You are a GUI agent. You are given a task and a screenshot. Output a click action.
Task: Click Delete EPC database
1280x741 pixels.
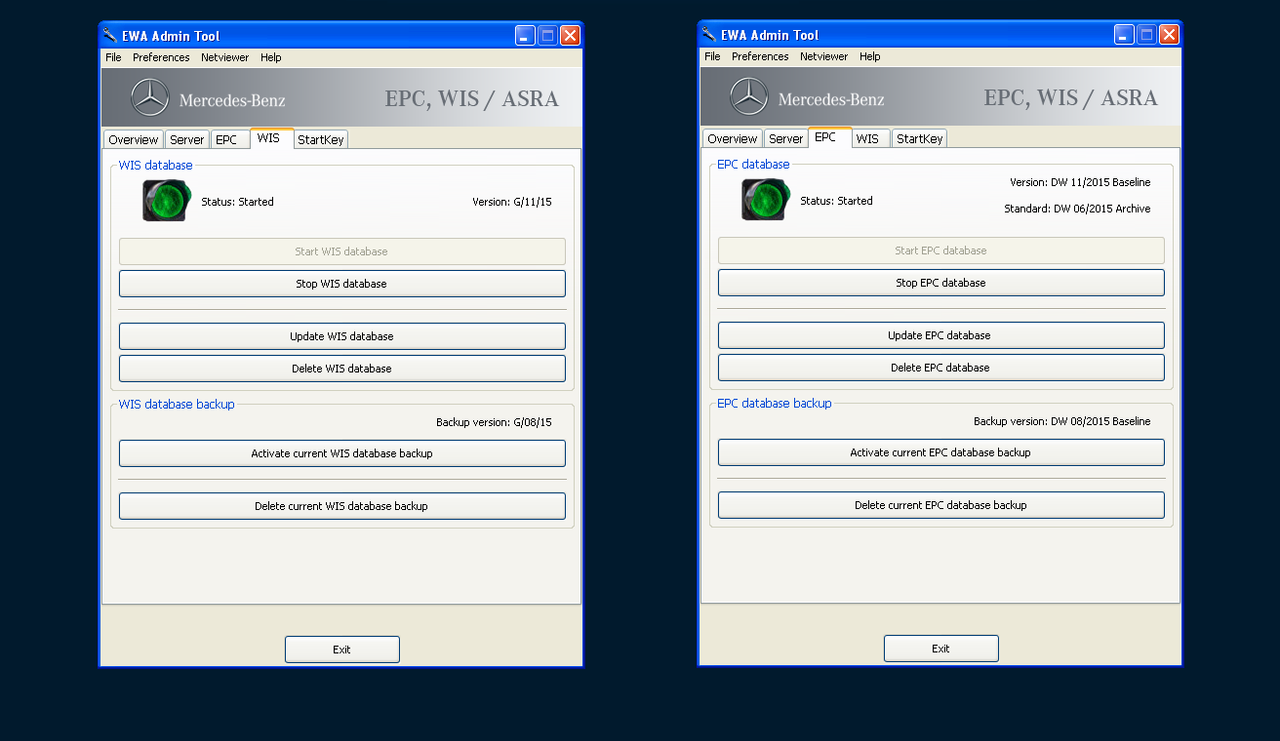click(x=941, y=368)
